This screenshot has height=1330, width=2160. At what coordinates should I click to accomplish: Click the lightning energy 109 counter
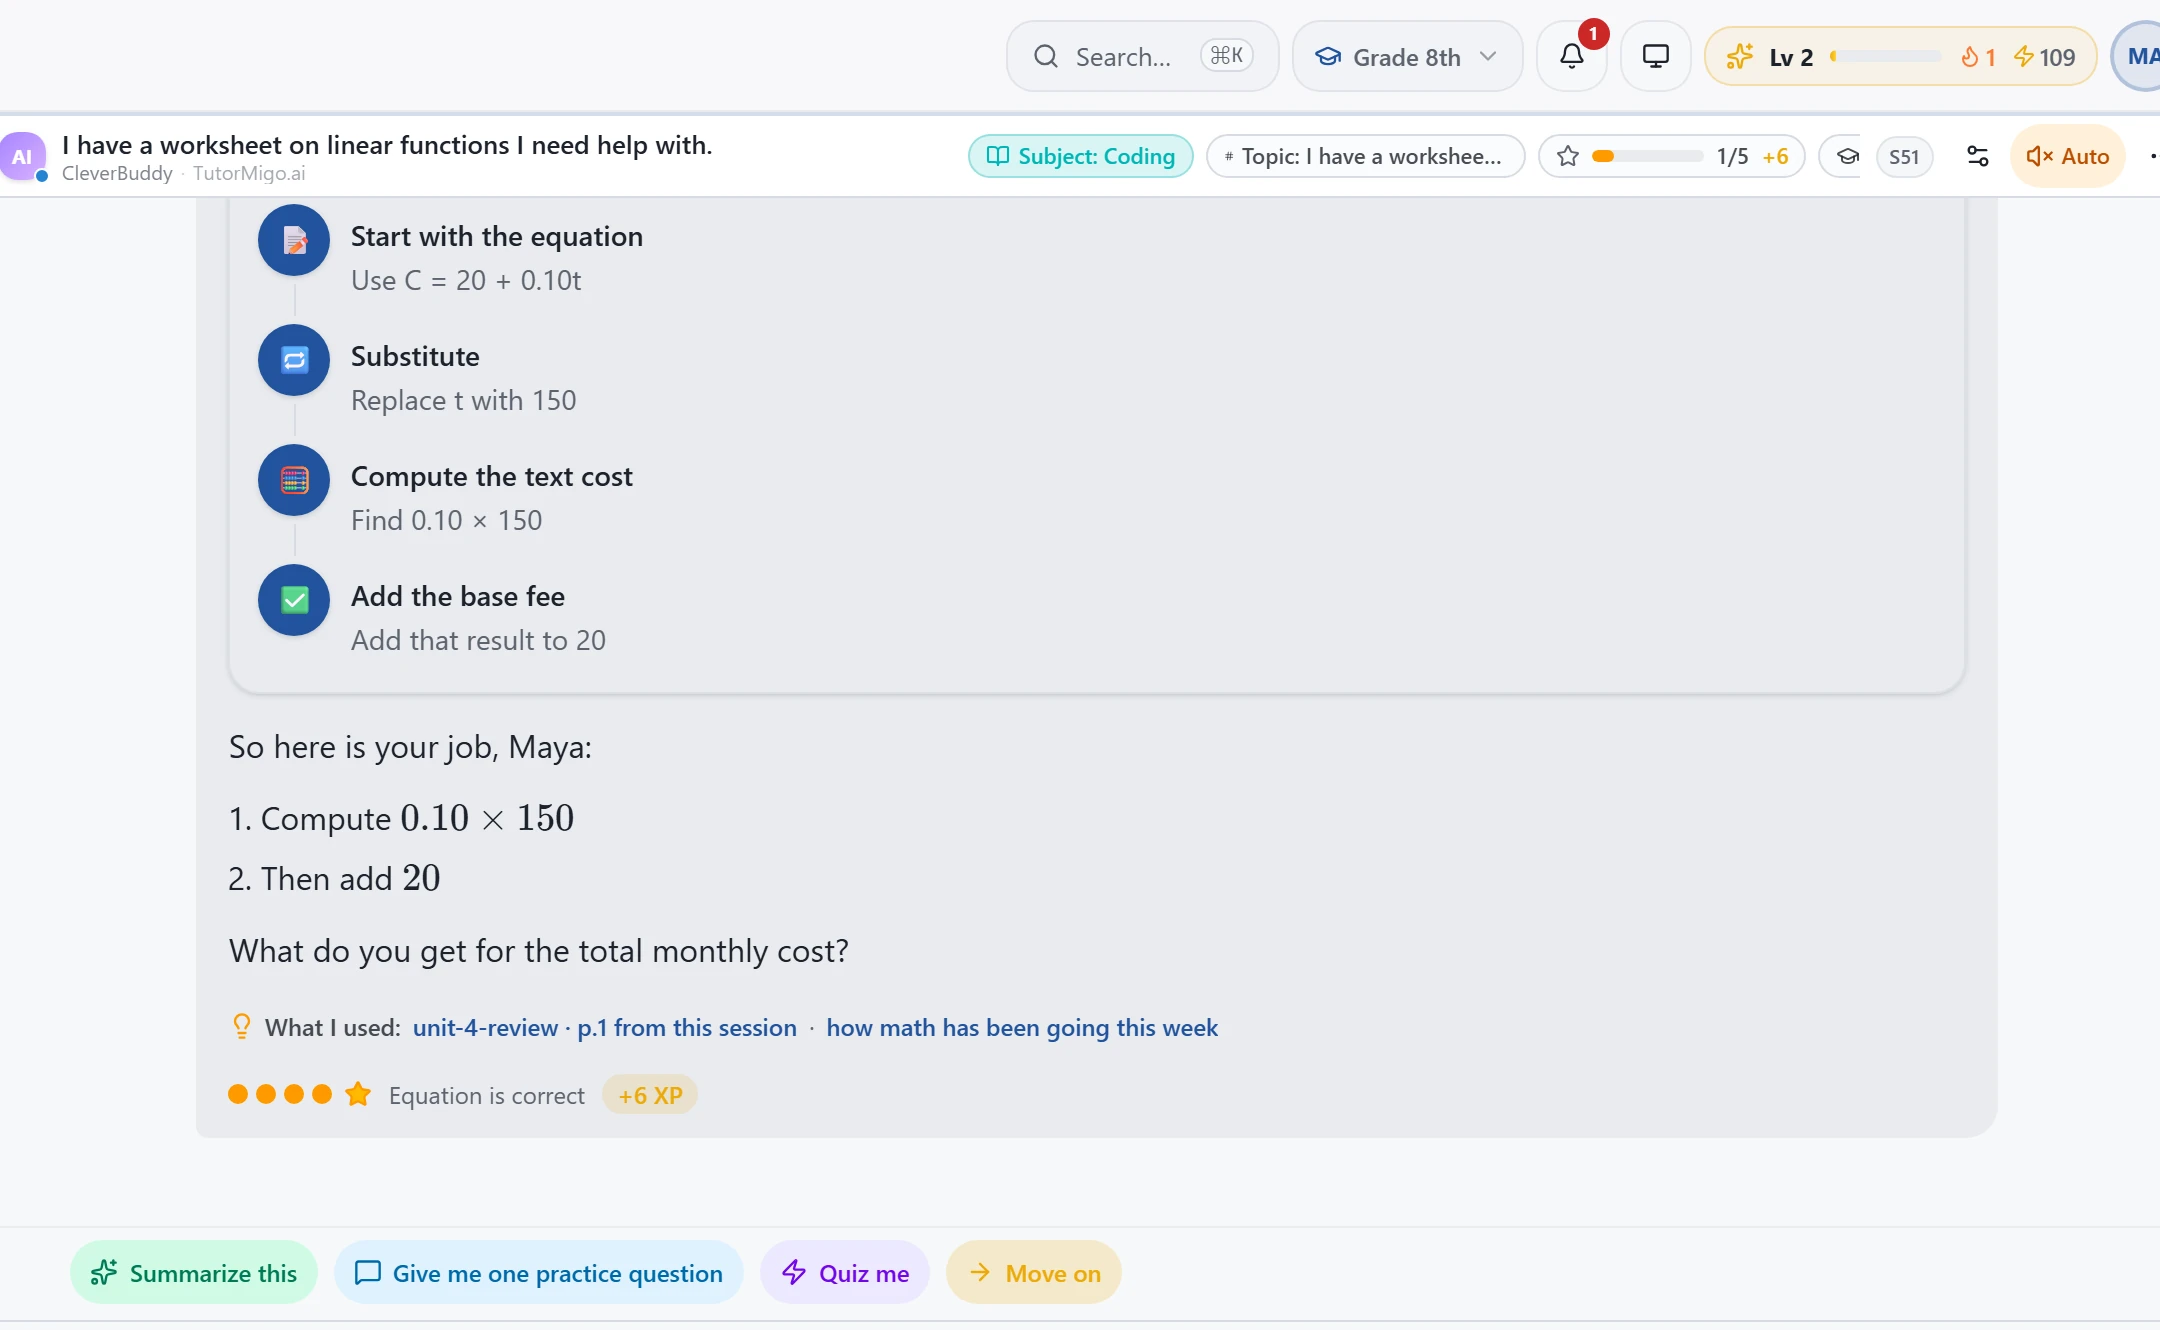tap(2044, 57)
